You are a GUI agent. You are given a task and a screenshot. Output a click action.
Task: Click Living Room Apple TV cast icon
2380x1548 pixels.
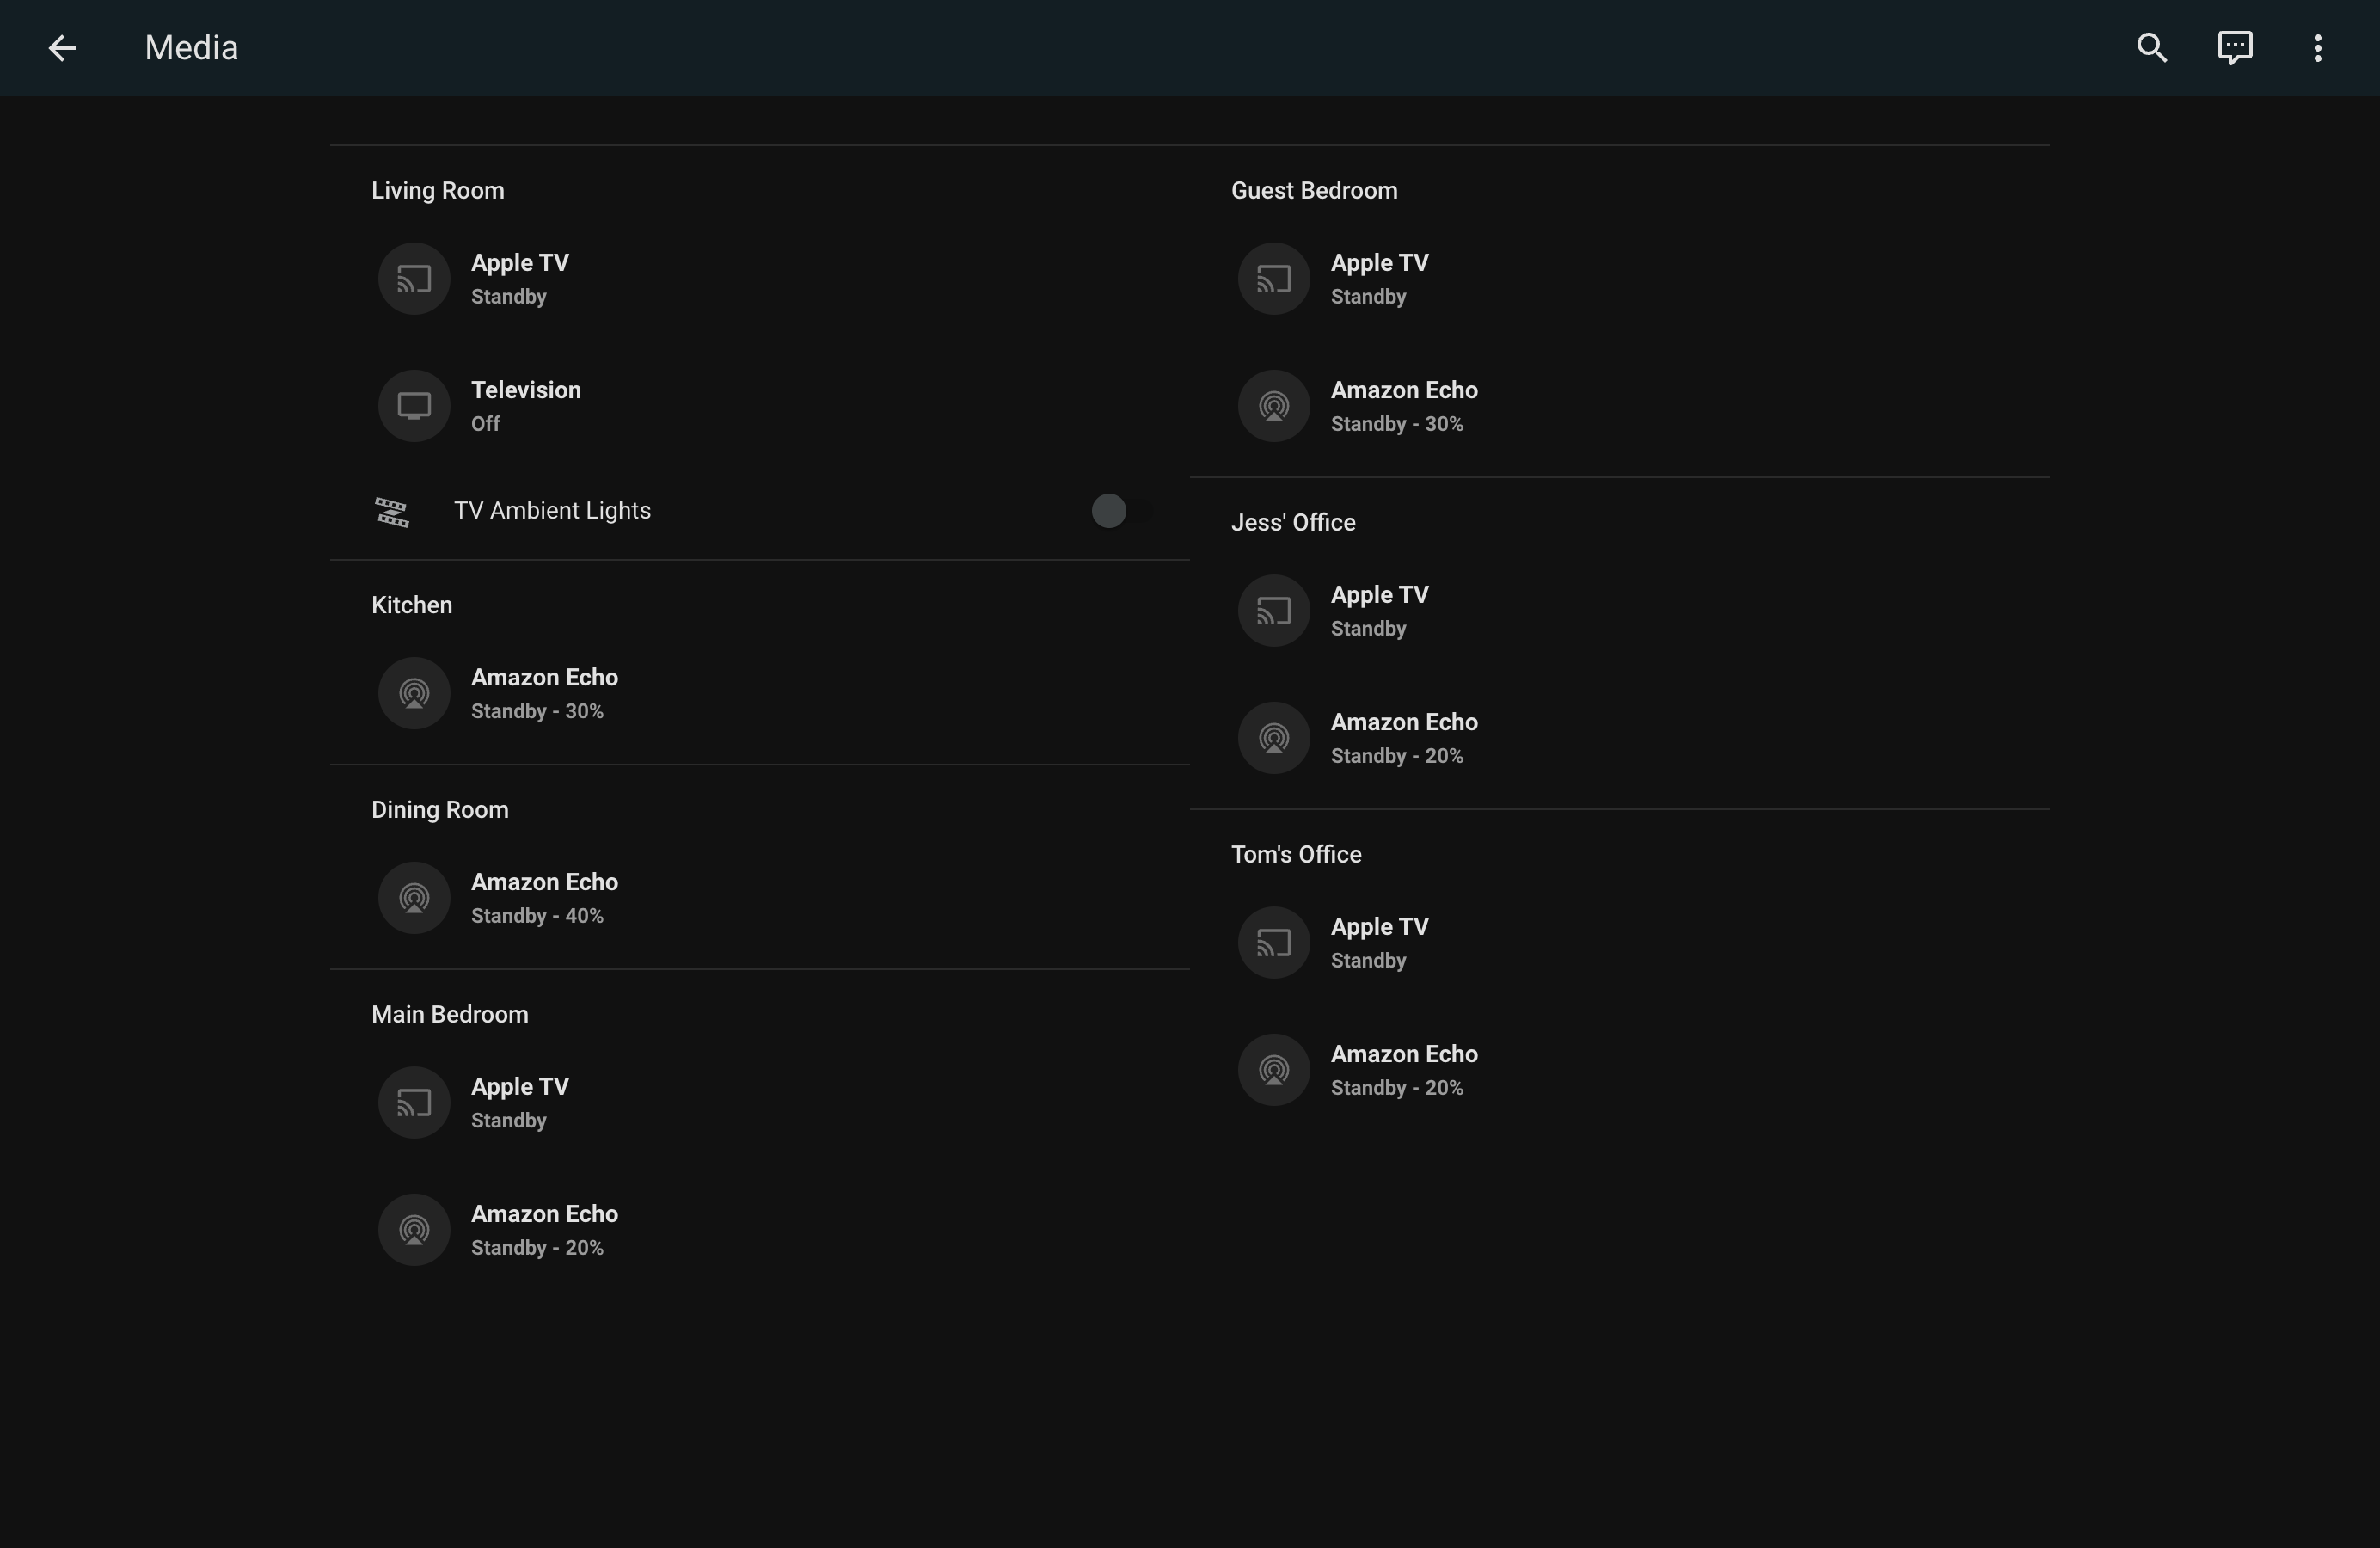coord(414,279)
